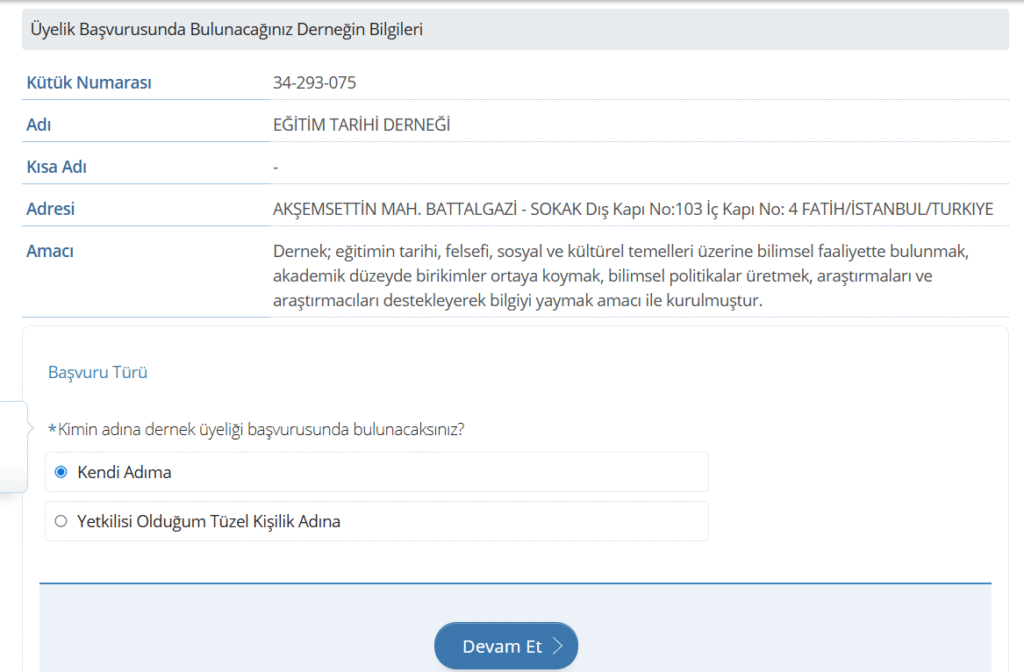The image size is (1024, 672).
Task: Click the association name 'EĞİTİM TARİHİ DERNEĞİ'
Action: point(361,125)
